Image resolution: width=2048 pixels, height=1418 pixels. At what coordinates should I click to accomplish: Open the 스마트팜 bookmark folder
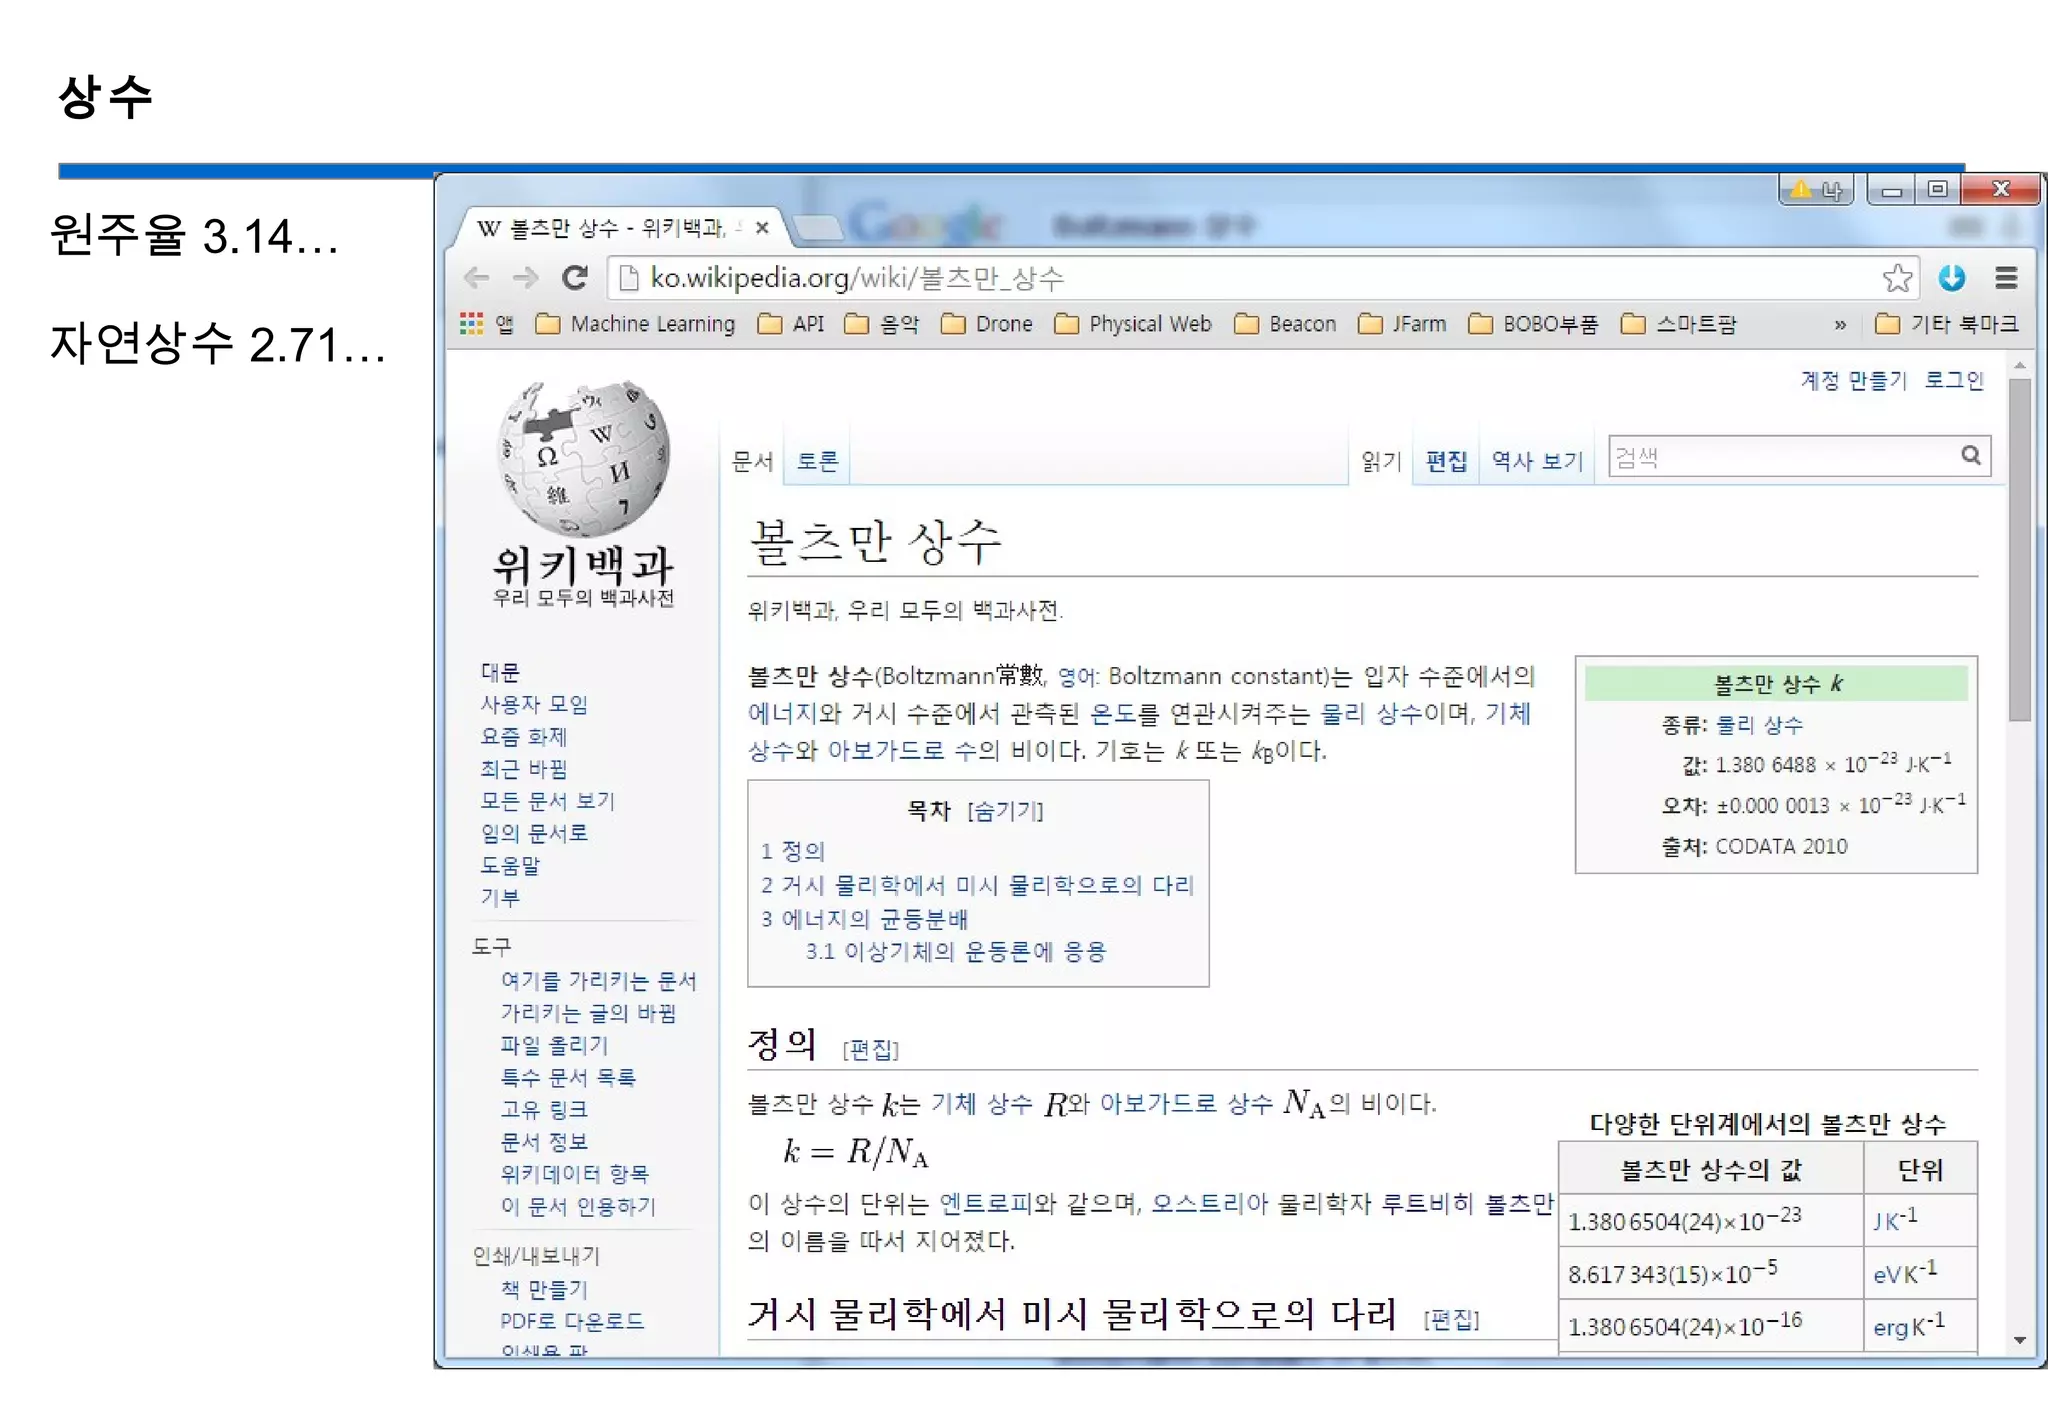coord(1678,324)
